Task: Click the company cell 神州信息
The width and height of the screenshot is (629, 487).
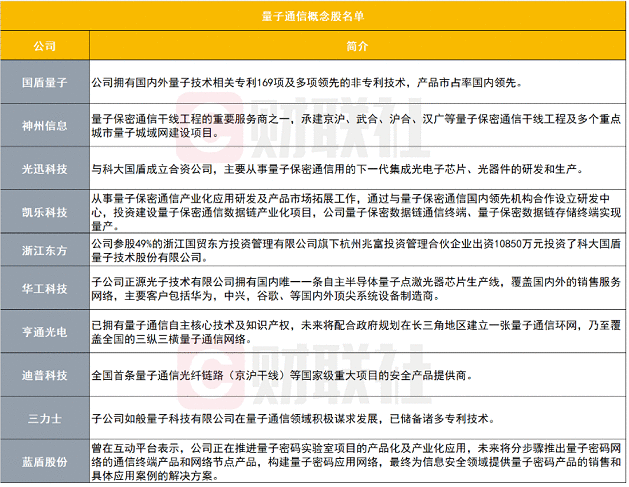Action: tap(45, 126)
